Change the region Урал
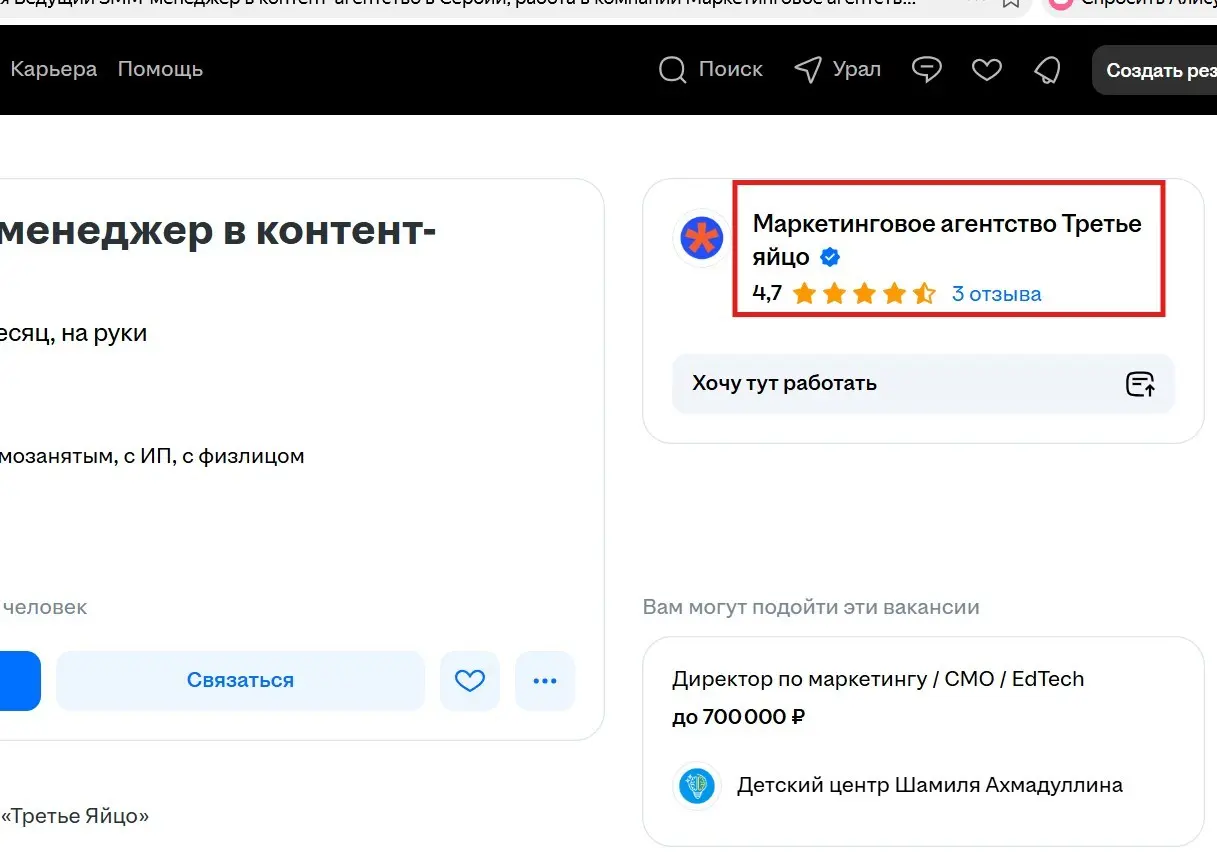 pos(856,69)
